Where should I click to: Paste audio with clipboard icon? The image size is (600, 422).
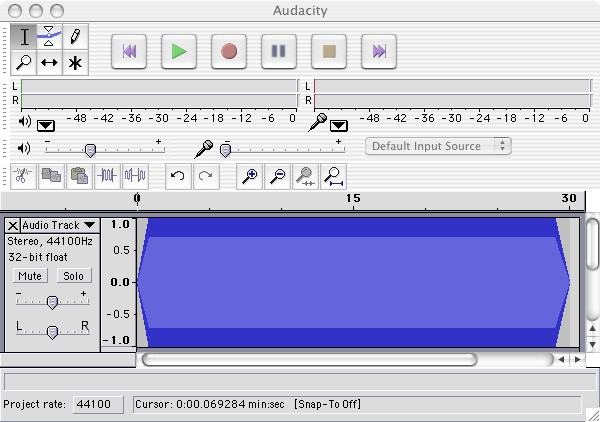coord(79,176)
